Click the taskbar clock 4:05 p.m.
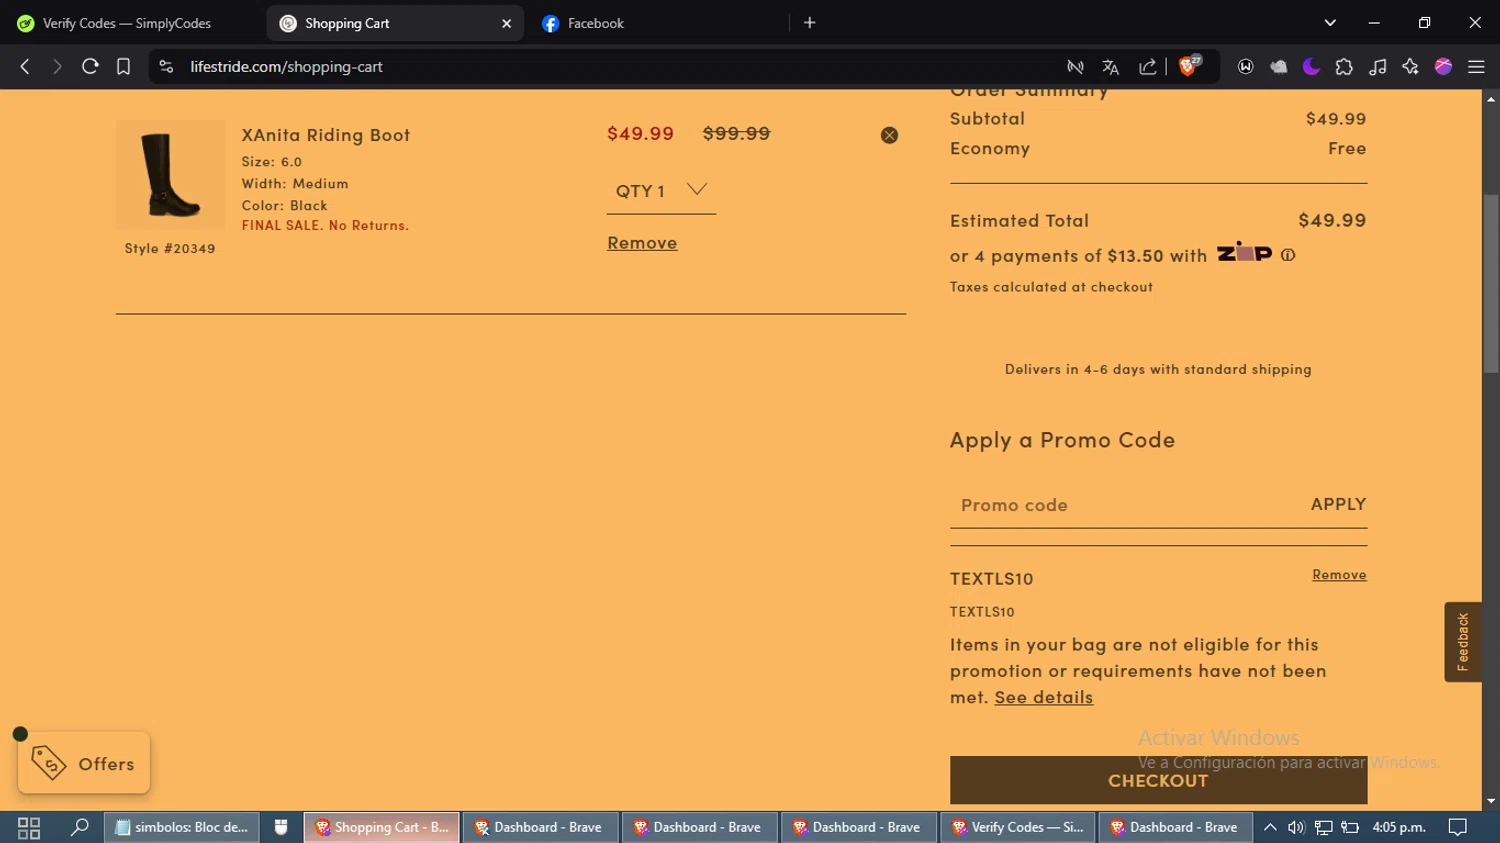Image resolution: width=1500 pixels, height=843 pixels. point(1399,827)
